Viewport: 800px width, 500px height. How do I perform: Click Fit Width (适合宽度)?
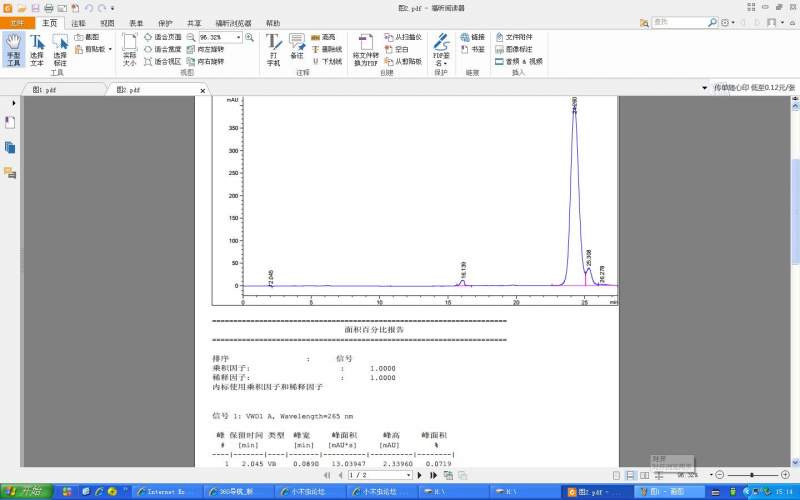(162, 49)
